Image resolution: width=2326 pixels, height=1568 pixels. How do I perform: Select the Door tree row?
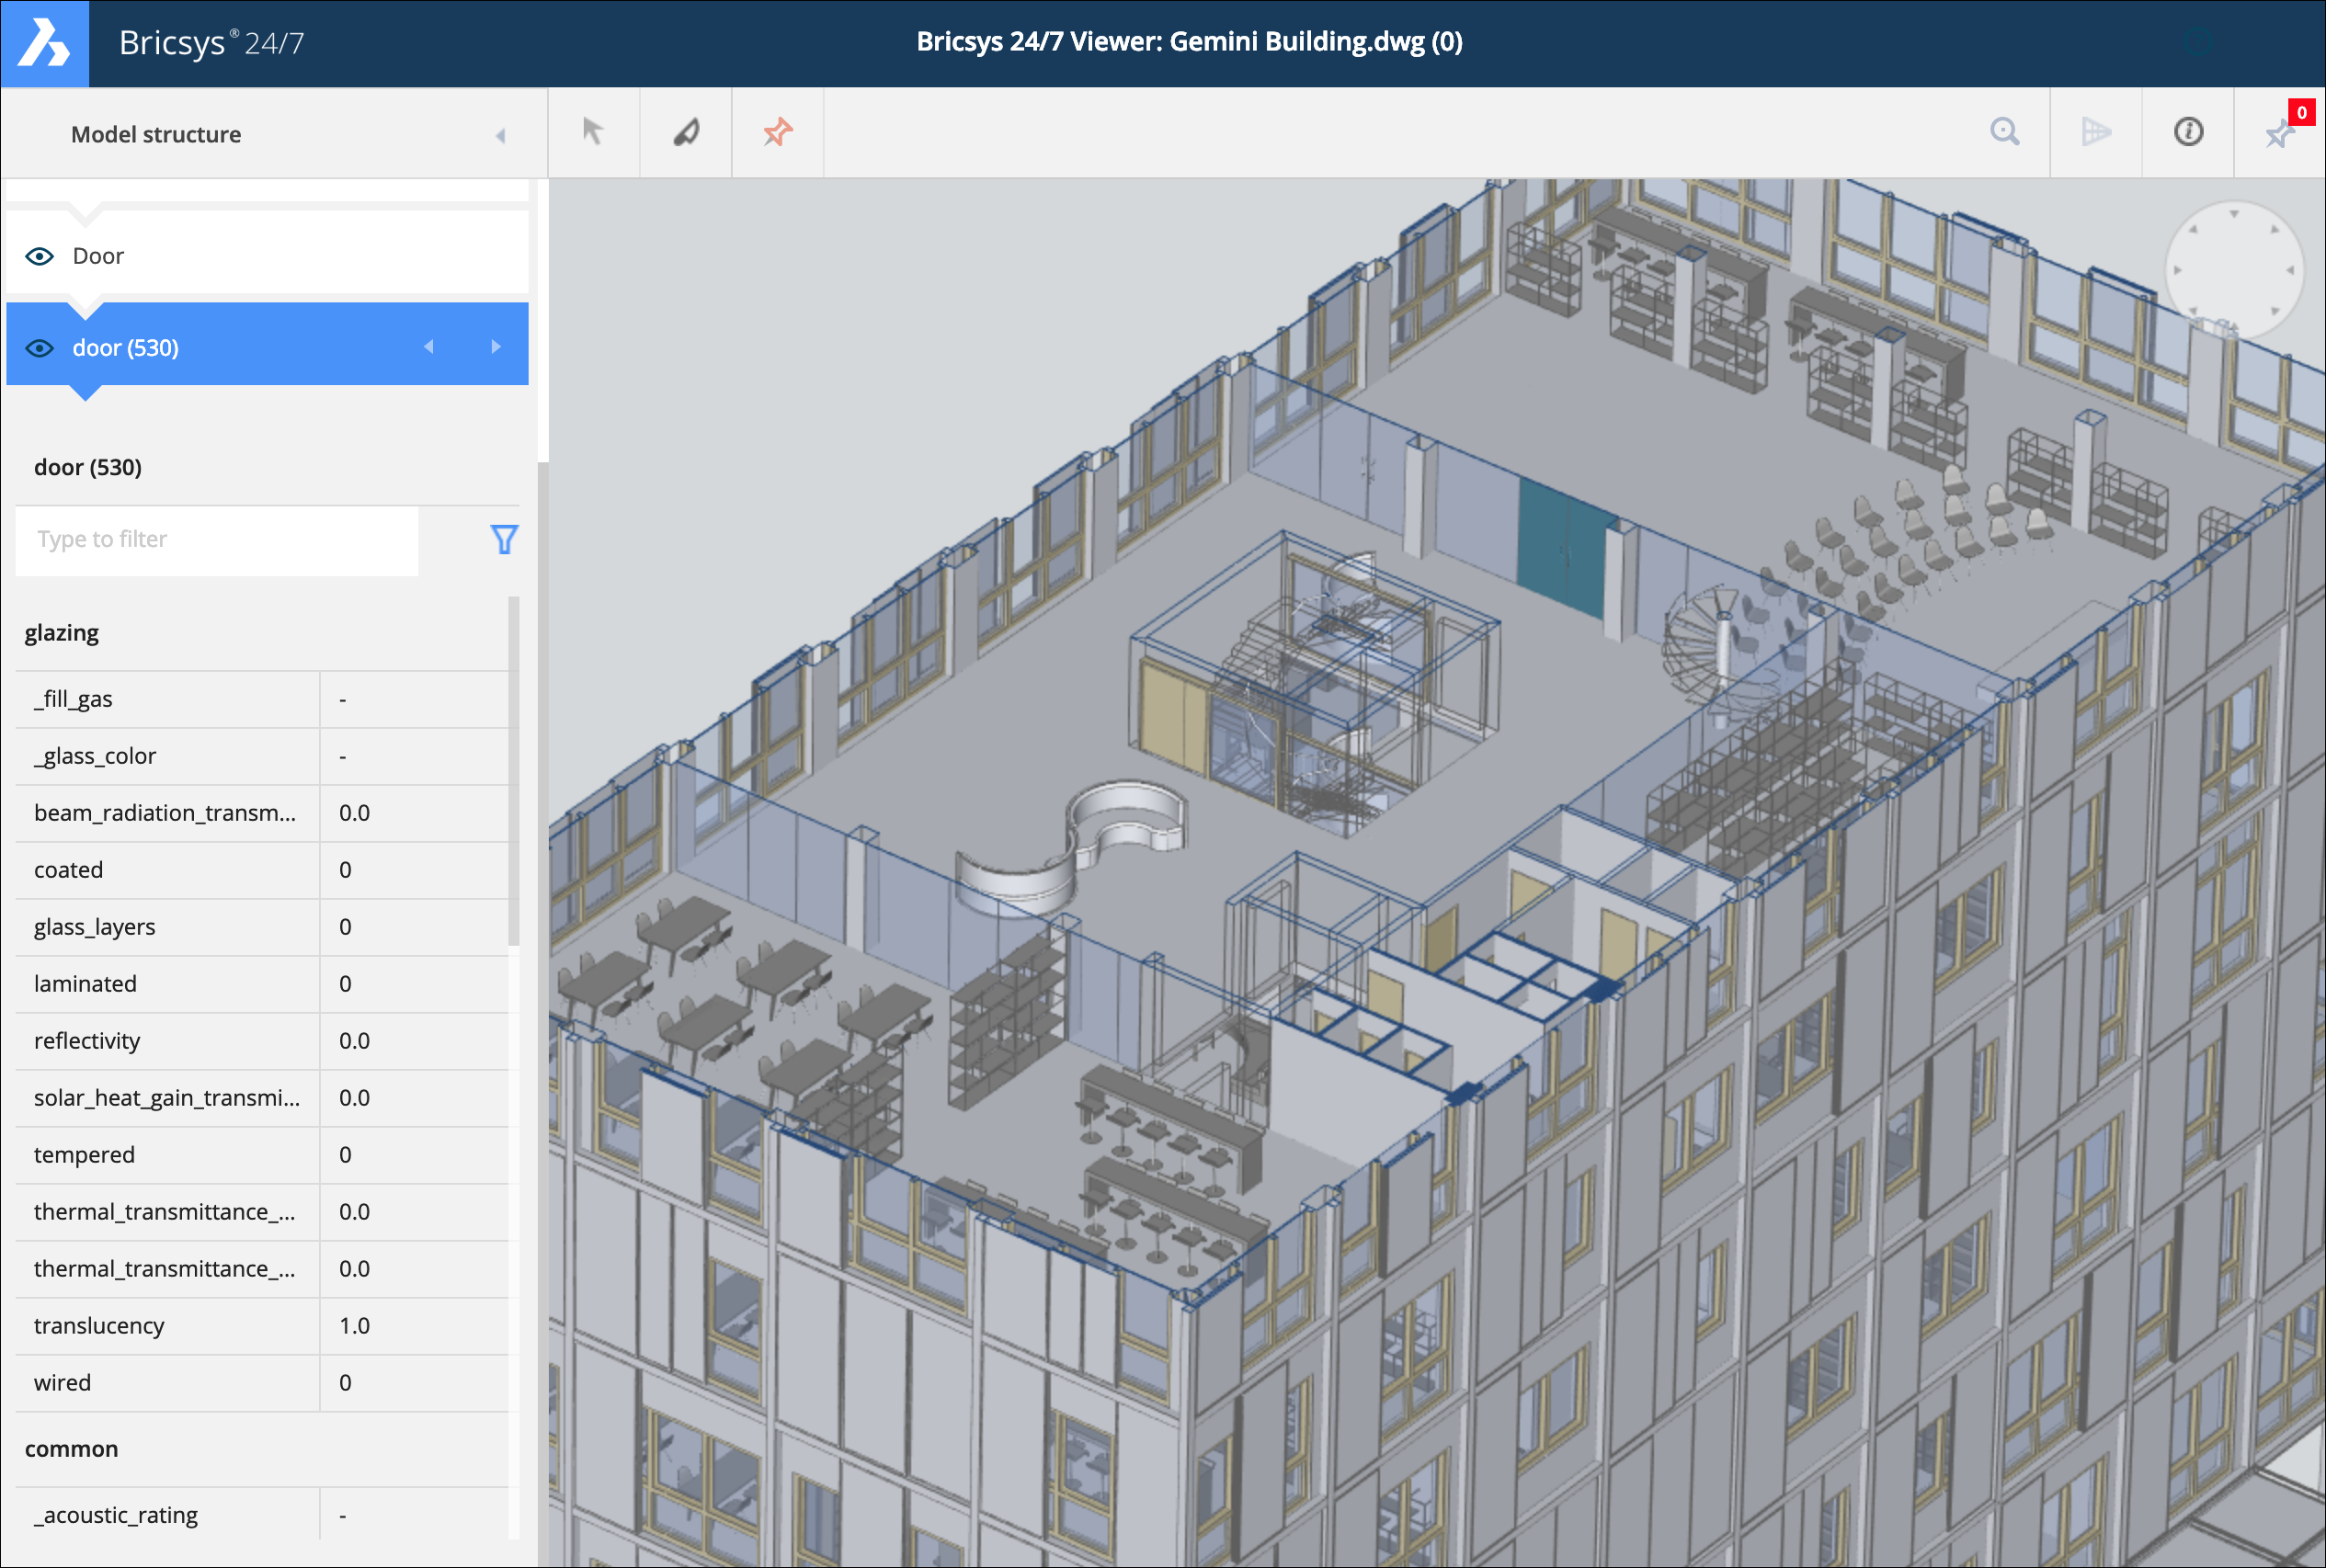point(267,256)
